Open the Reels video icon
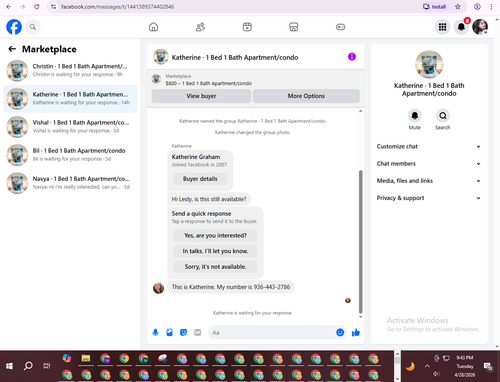This screenshot has width=500, height=382. point(247,27)
